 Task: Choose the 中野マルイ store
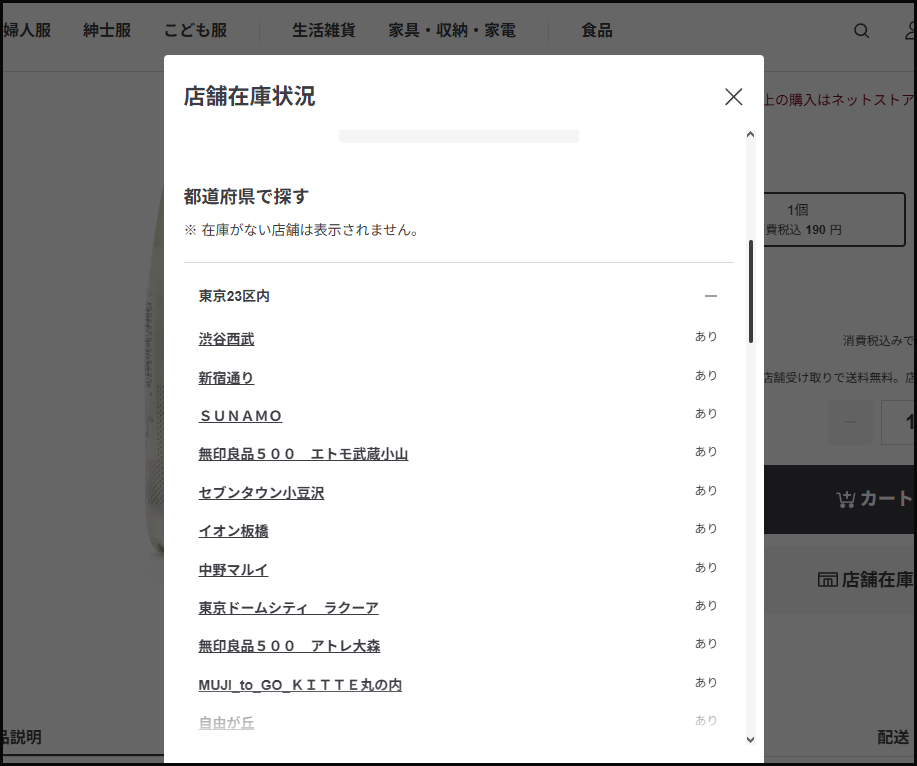[x=233, y=570]
